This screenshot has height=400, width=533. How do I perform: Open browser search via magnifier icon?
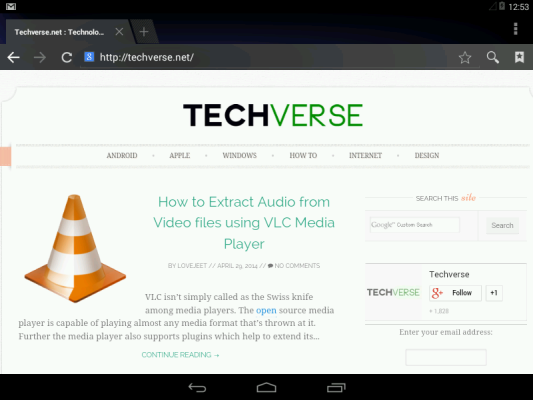point(493,57)
